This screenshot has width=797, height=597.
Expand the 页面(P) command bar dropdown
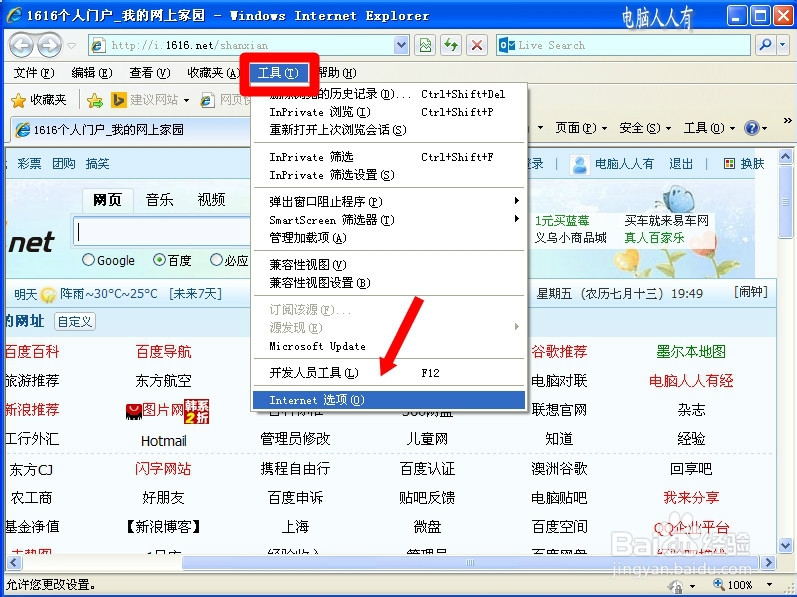tap(604, 128)
